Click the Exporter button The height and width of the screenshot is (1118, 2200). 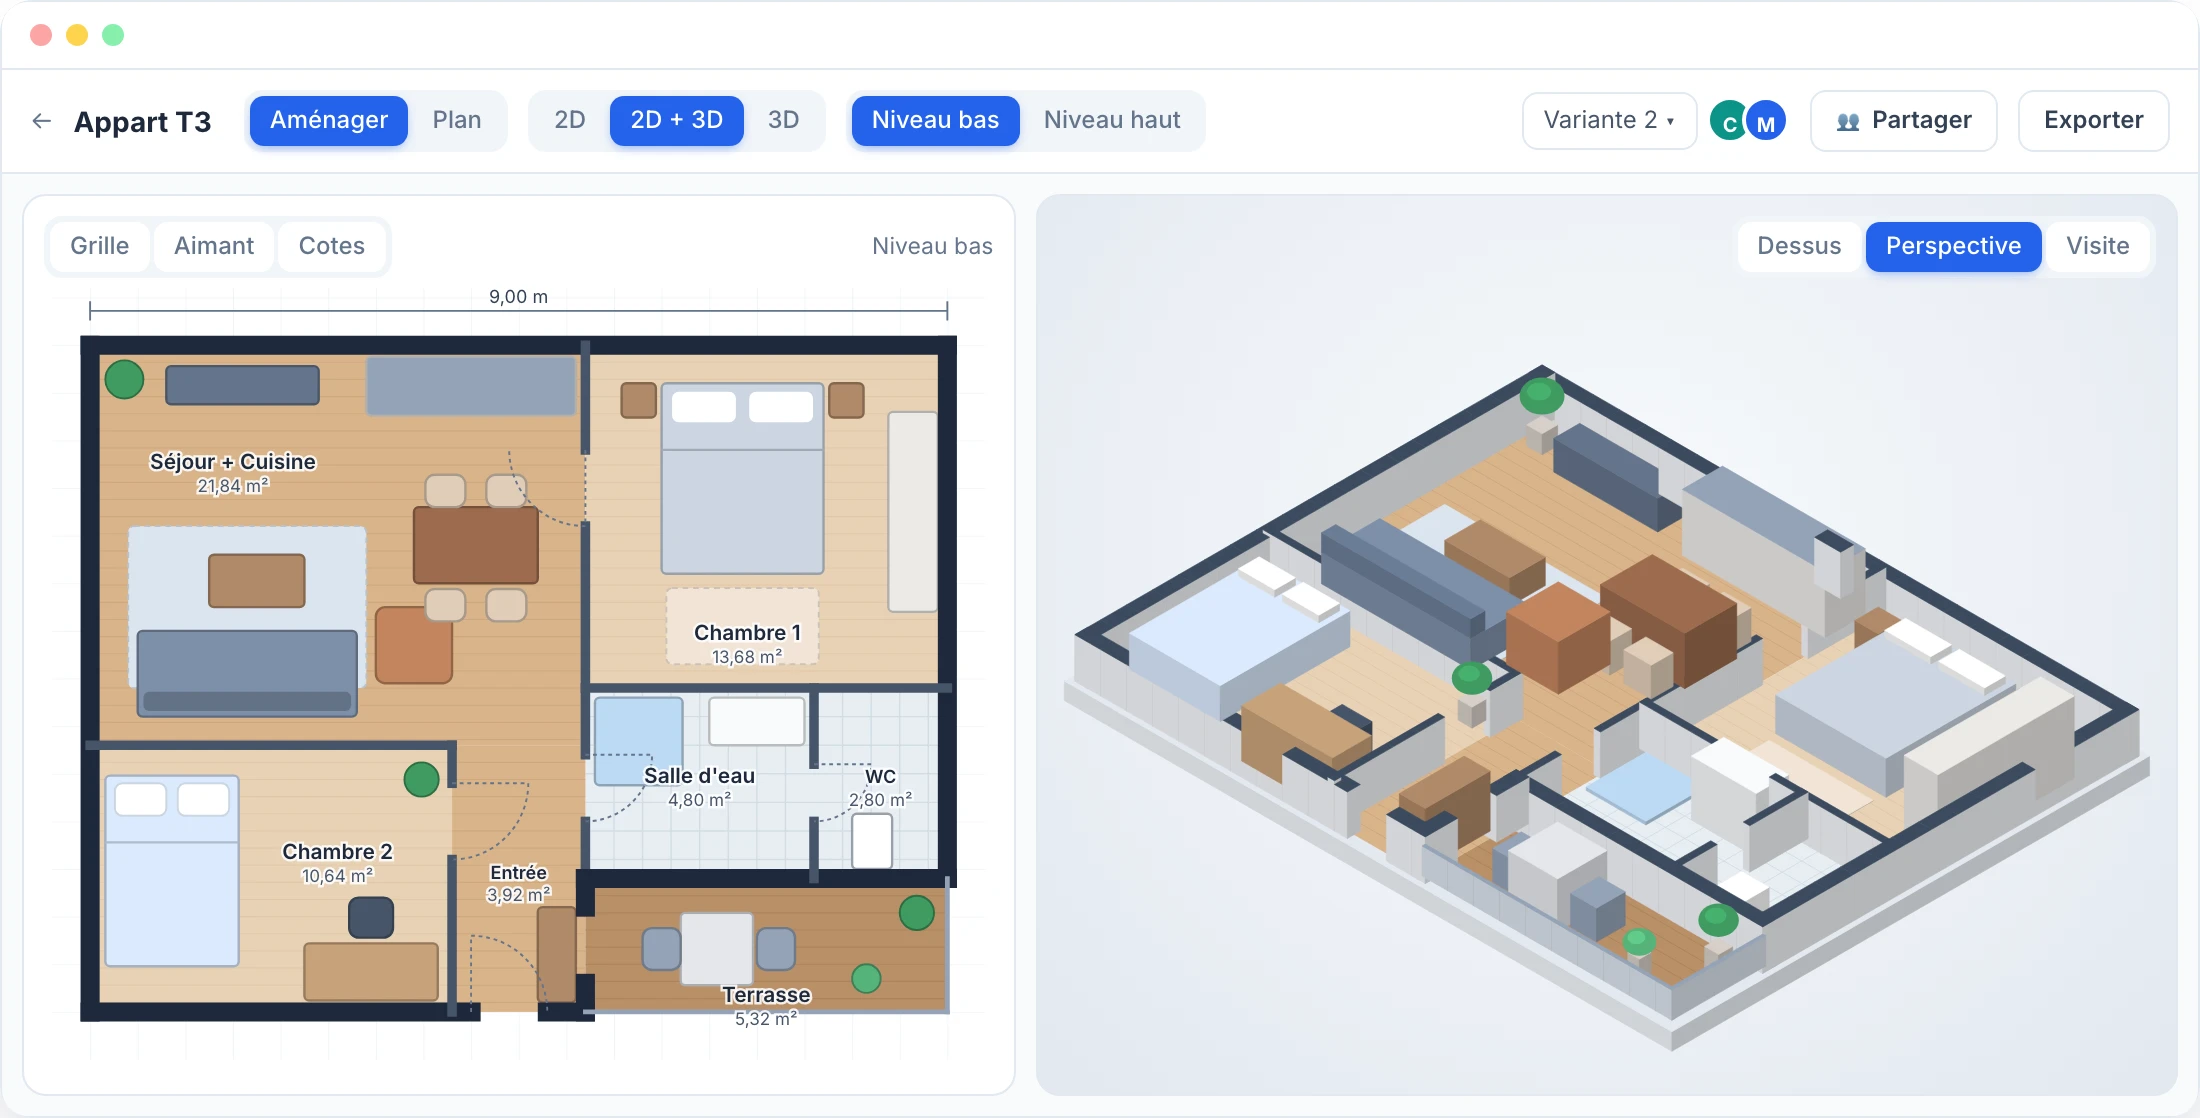(x=2093, y=121)
